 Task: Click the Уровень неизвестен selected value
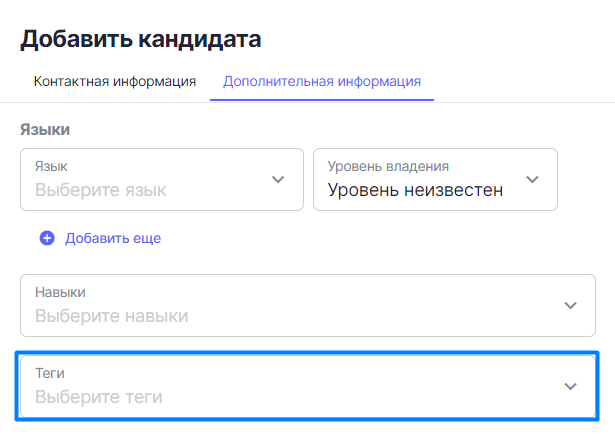(415, 190)
